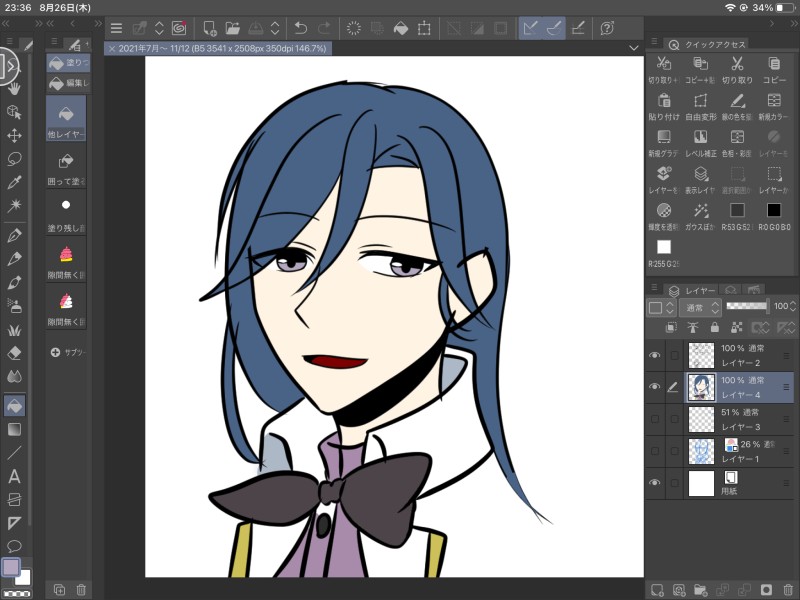The width and height of the screenshot is (800, 600).
Task: Click the stepper arrows after the save icon
Action: coord(275,28)
